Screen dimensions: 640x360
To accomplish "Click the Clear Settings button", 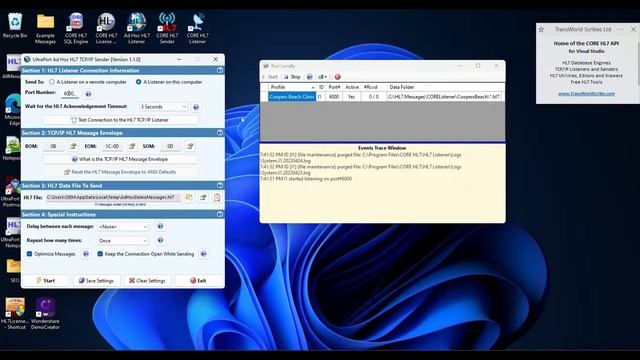I will tap(147, 280).
